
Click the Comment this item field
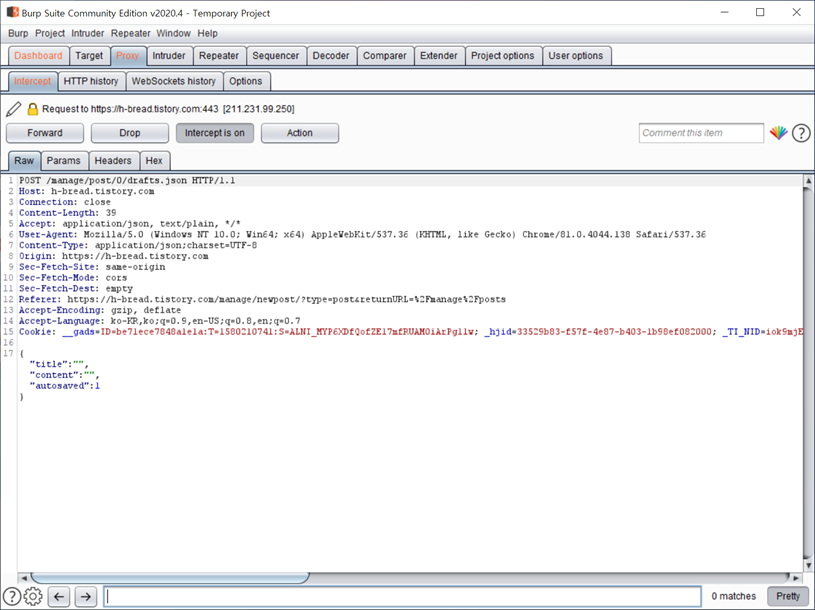click(701, 133)
